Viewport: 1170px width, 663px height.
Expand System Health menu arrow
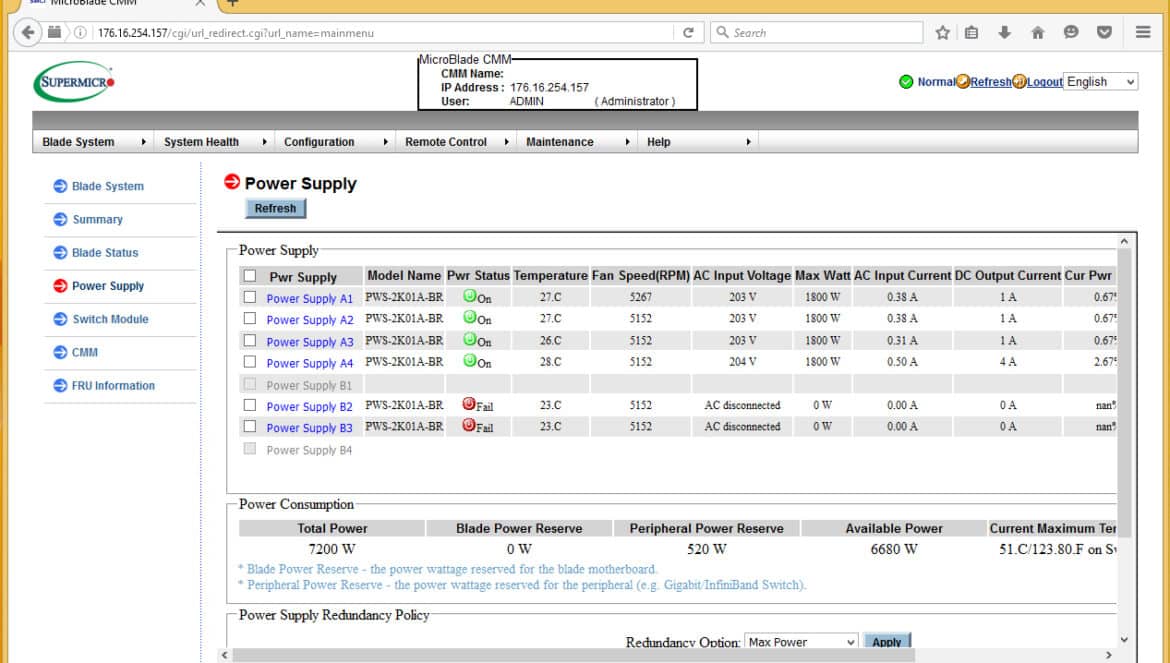[x=264, y=142]
